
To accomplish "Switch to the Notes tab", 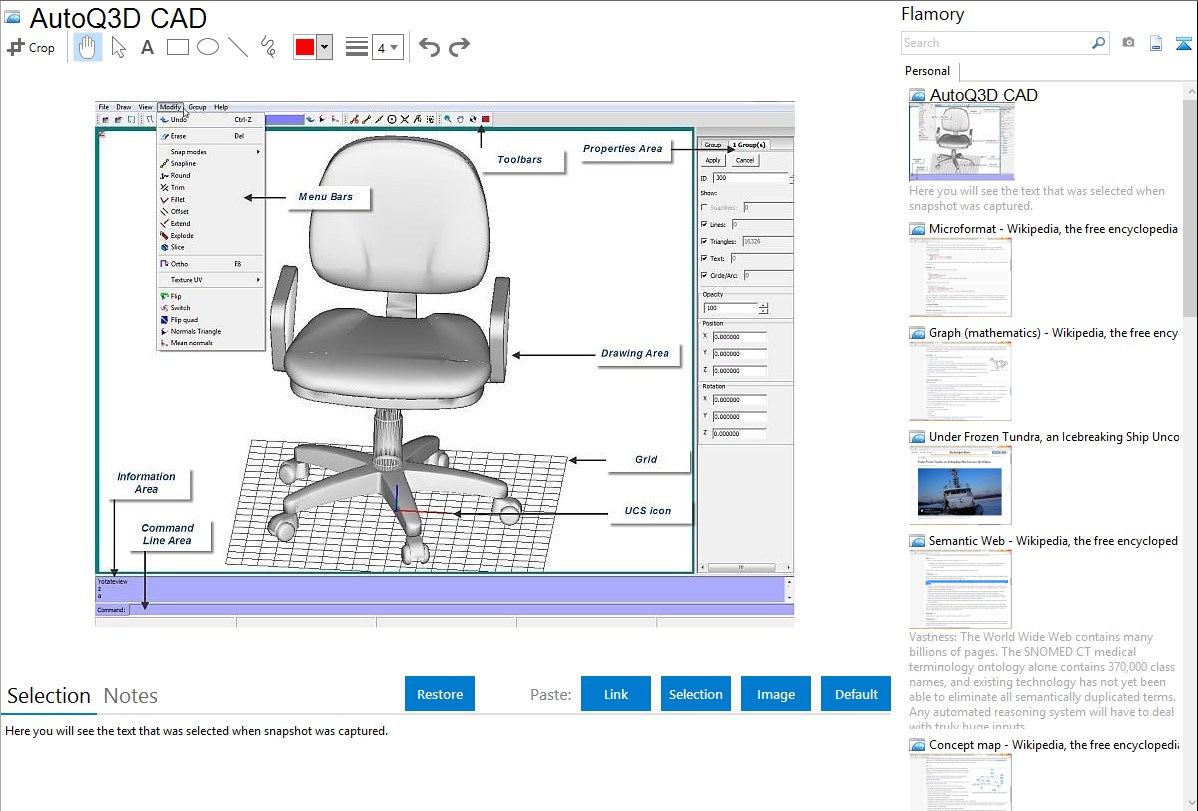I will [x=131, y=696].
